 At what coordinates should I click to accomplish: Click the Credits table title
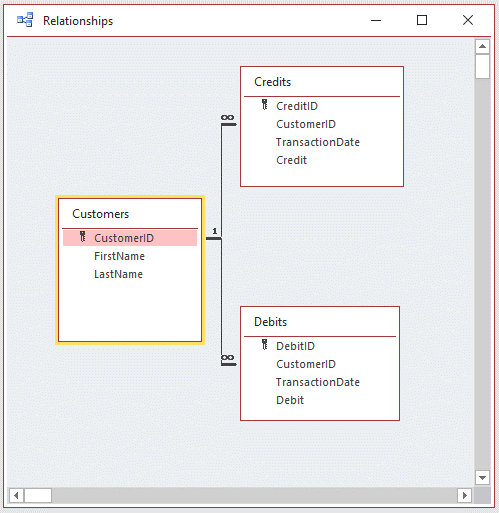click(x=272, y=82)
